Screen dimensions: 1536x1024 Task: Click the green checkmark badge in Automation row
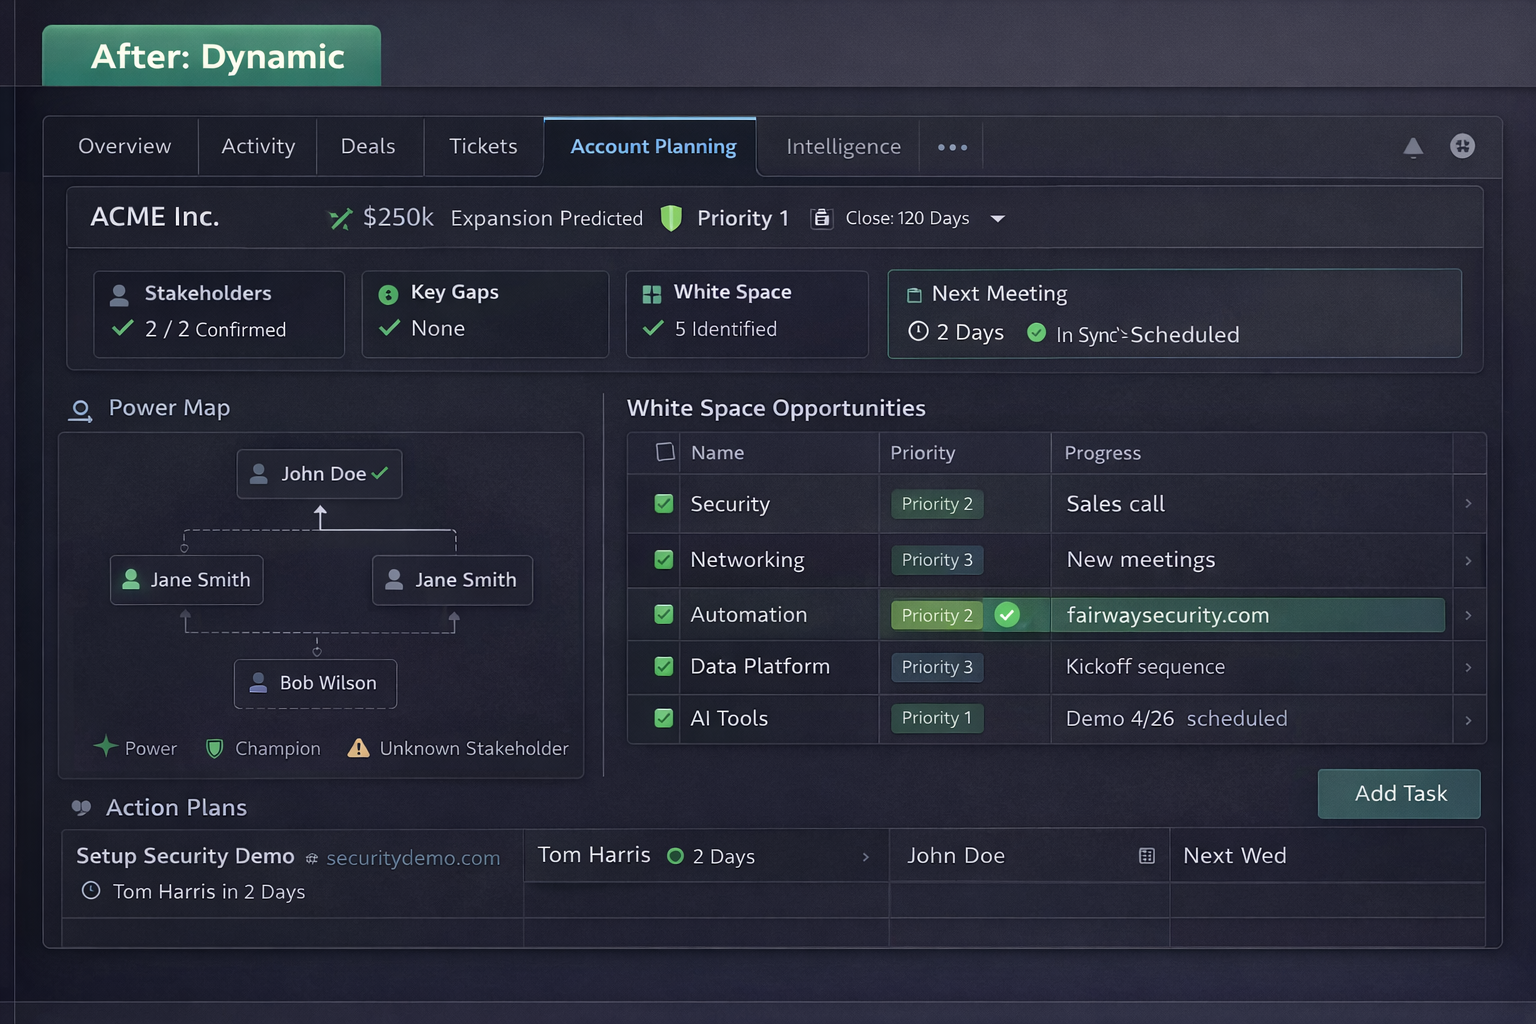(1007, 615)
